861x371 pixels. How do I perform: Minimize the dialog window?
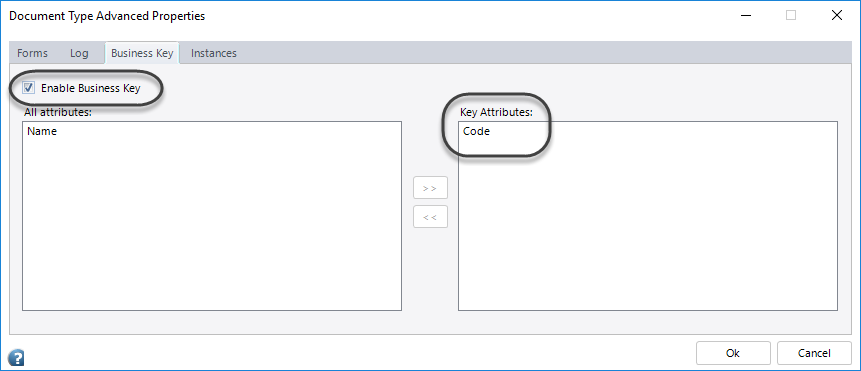pyautogui.click(x=745, y=15)
